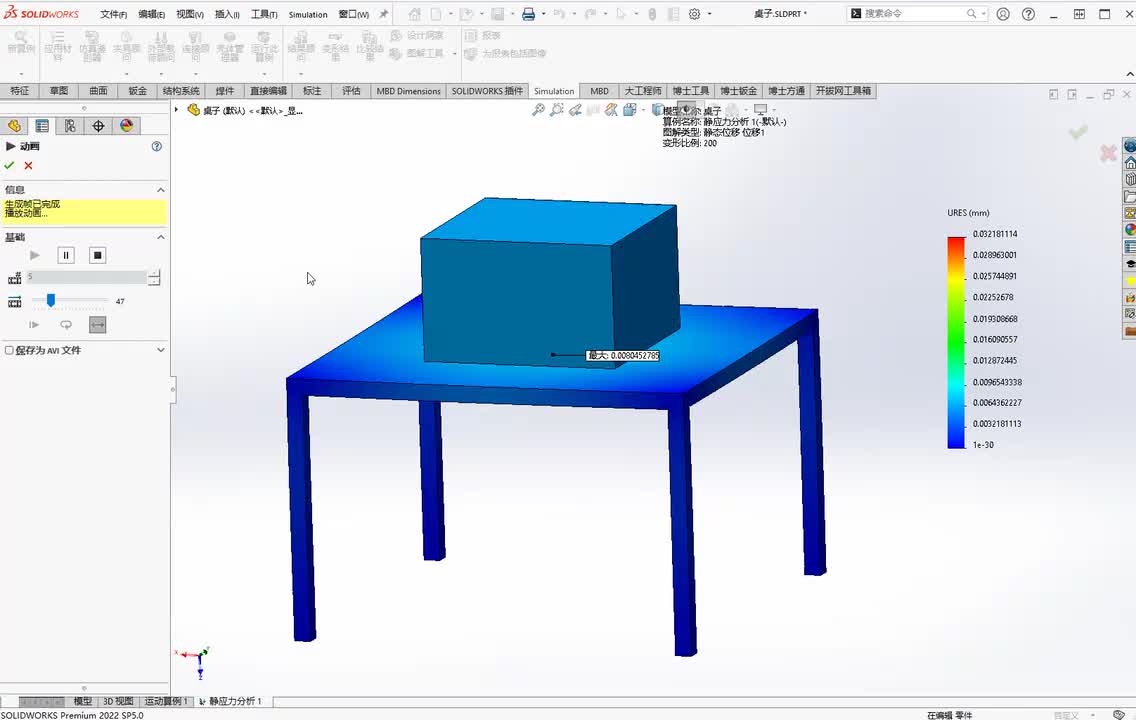Viewport: 1136px width, 720px height.
Task: Open the SOLIDWORKS help icon
Action: tap(1028, 14)
